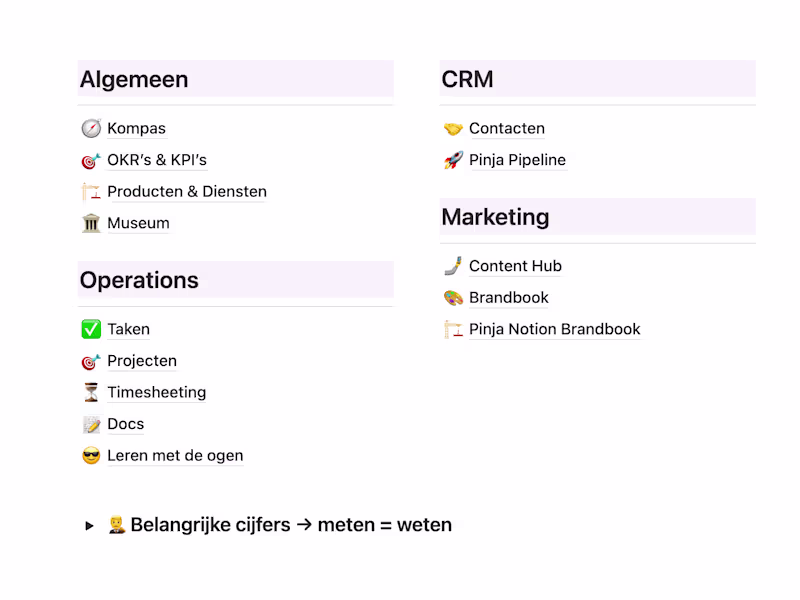This screenshot has width=800, height=600.
Task: Open the Pinja Pipeline page
Action: click(x=517, y=159)
